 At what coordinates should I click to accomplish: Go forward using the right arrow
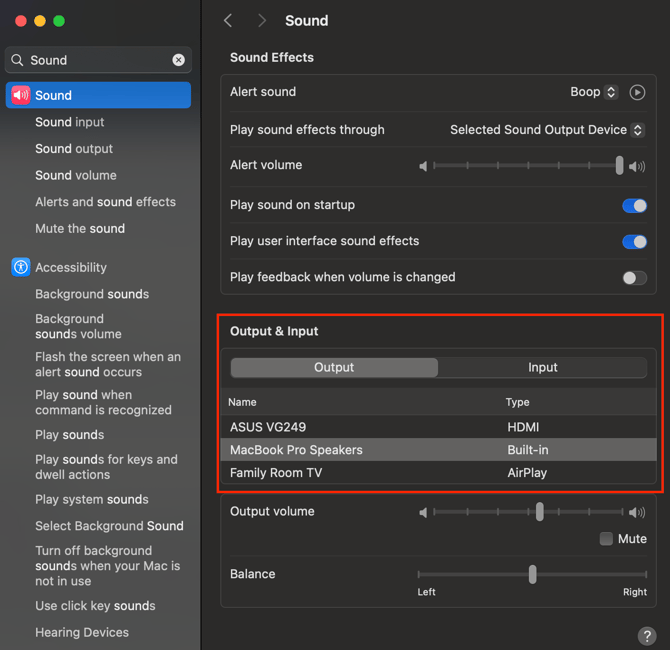tap(261, 21)
